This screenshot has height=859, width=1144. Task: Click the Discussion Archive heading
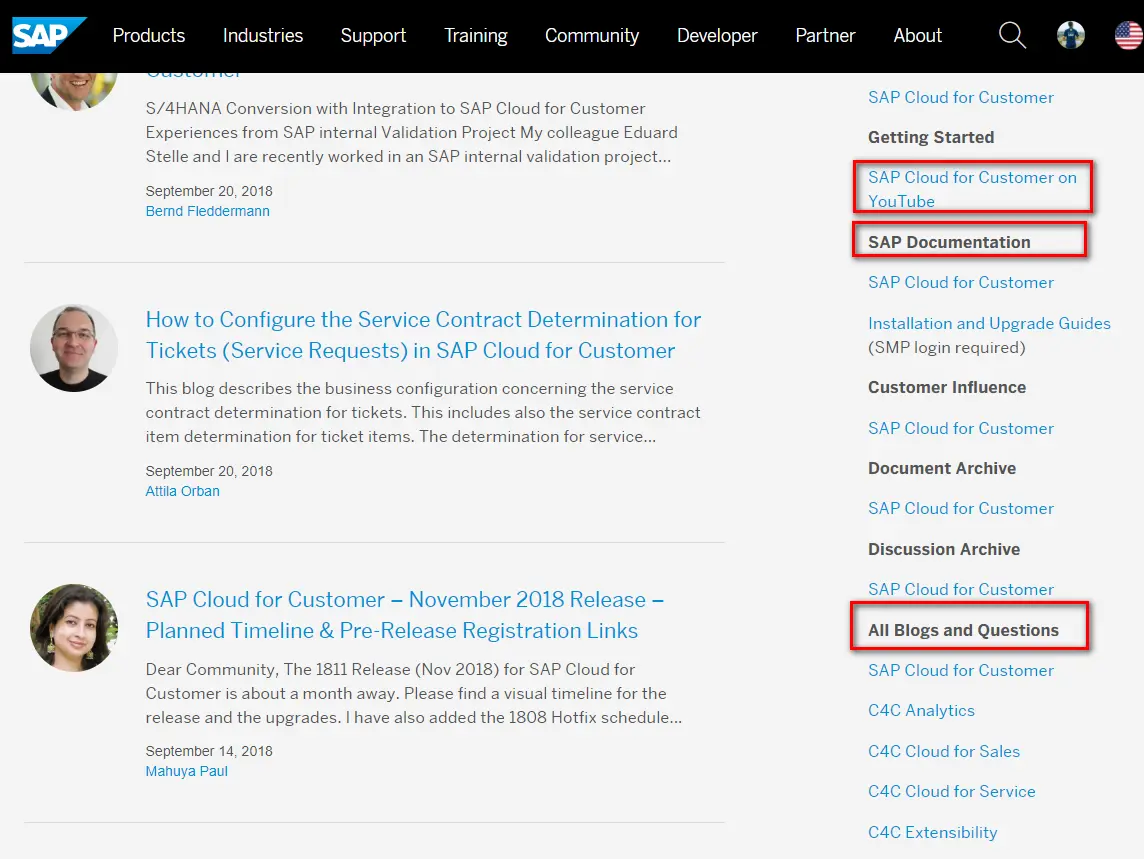[x=944, y=549]
